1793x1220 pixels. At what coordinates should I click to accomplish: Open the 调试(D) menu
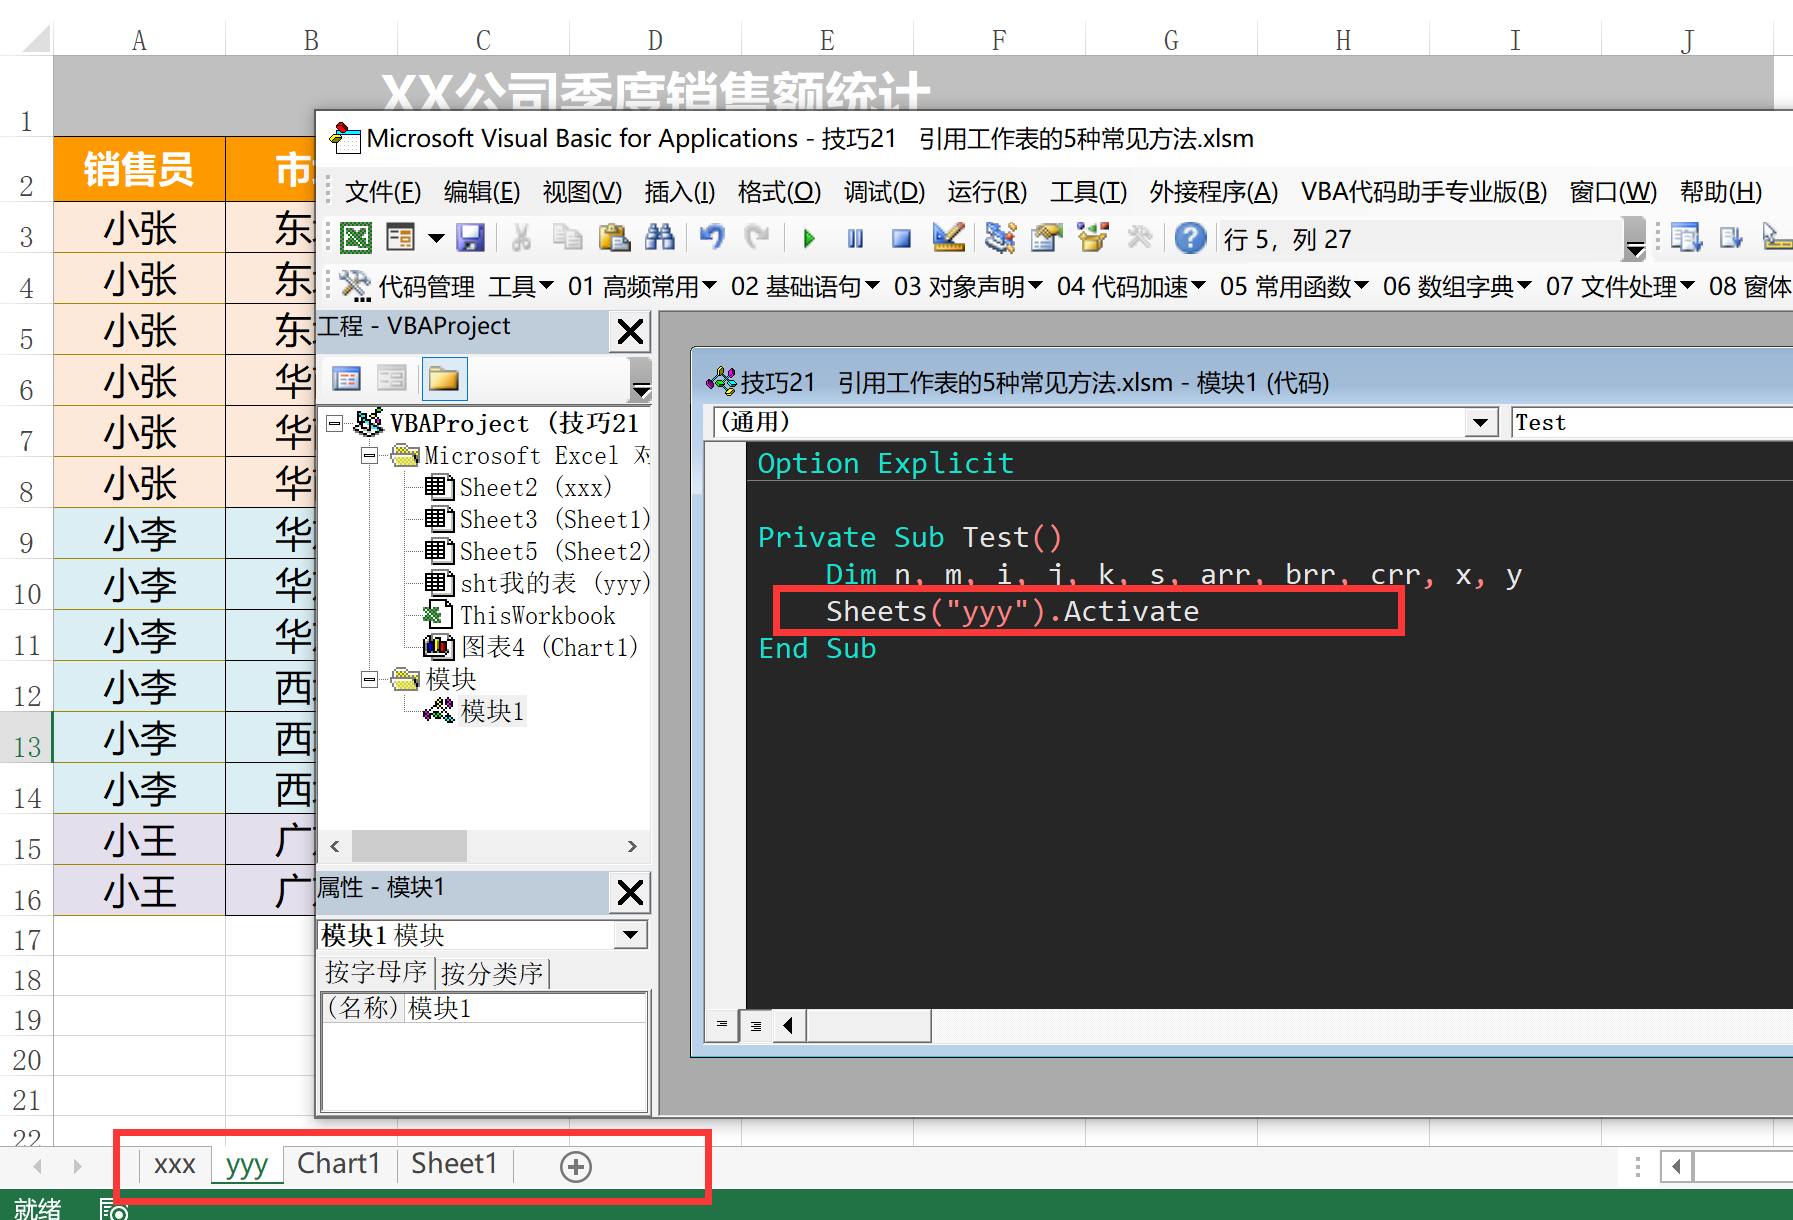click(x=884, y=191)
